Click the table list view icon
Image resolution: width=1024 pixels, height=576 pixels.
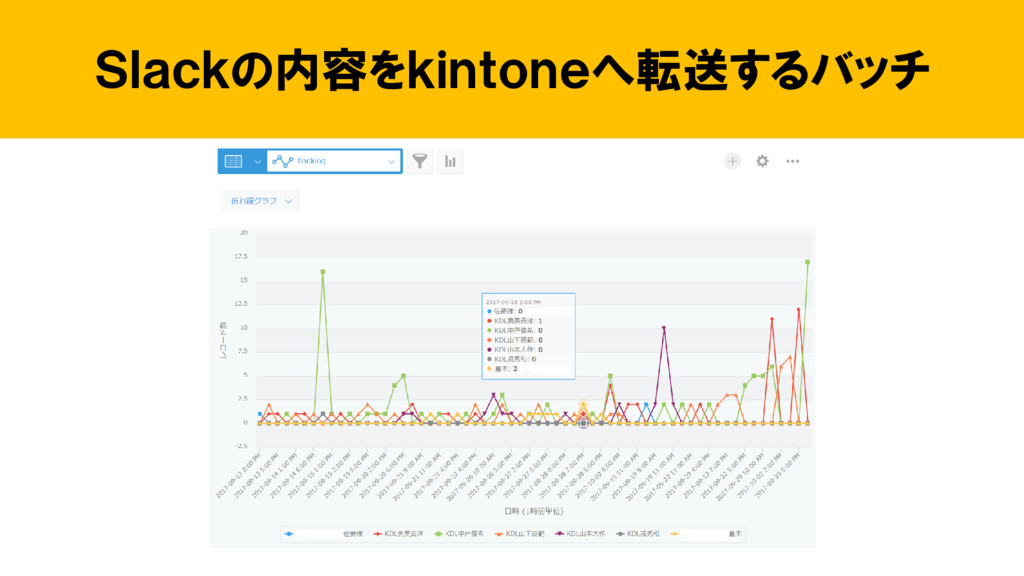233,161
